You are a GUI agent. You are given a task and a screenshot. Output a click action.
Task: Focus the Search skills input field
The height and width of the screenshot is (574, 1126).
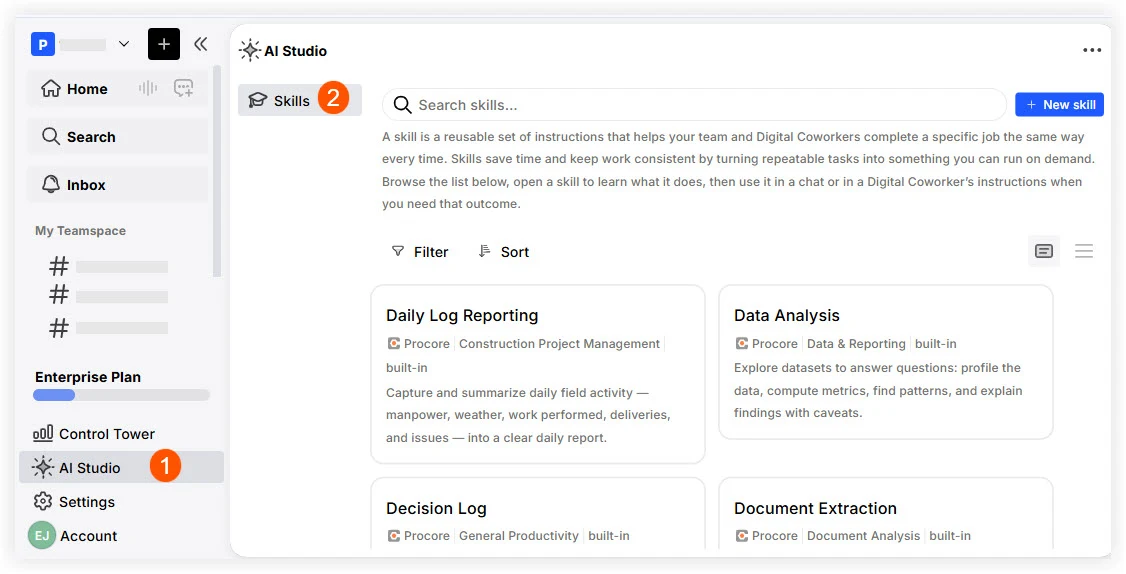click(694, 105)
